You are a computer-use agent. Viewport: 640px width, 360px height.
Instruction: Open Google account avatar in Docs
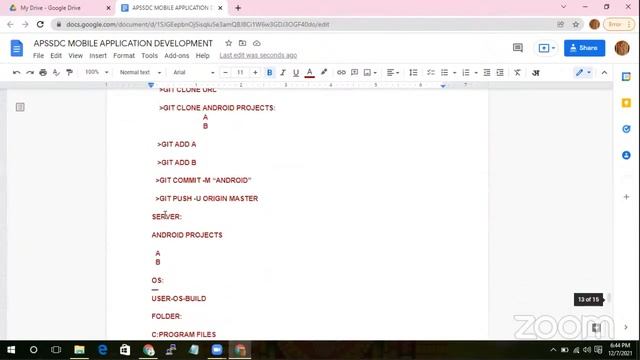(622, 48)
